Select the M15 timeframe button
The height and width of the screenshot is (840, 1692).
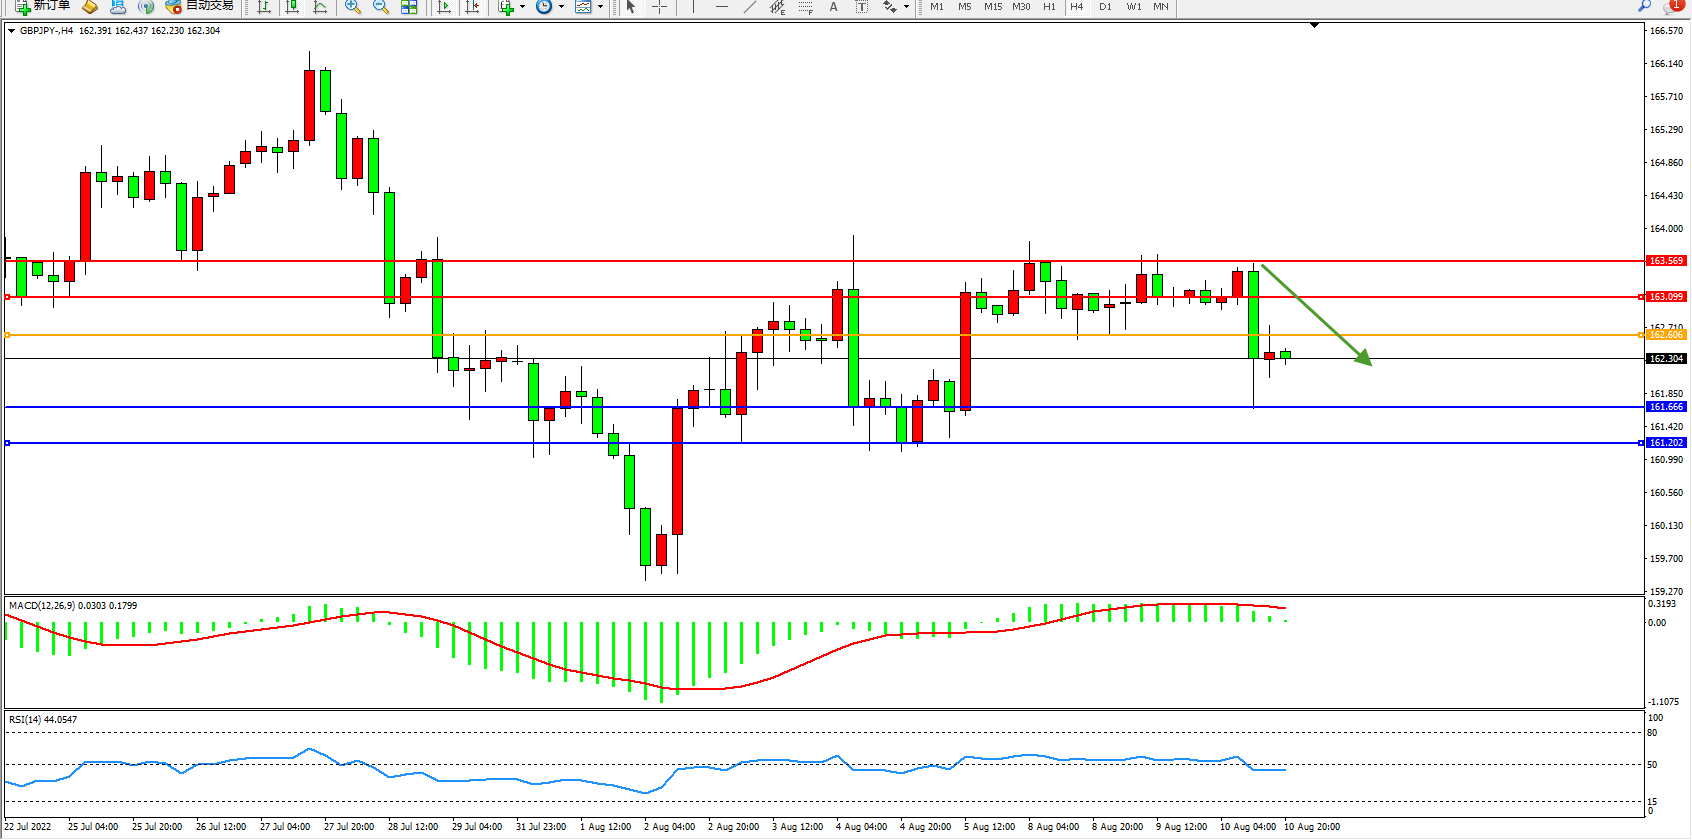(x=992, y=7)
